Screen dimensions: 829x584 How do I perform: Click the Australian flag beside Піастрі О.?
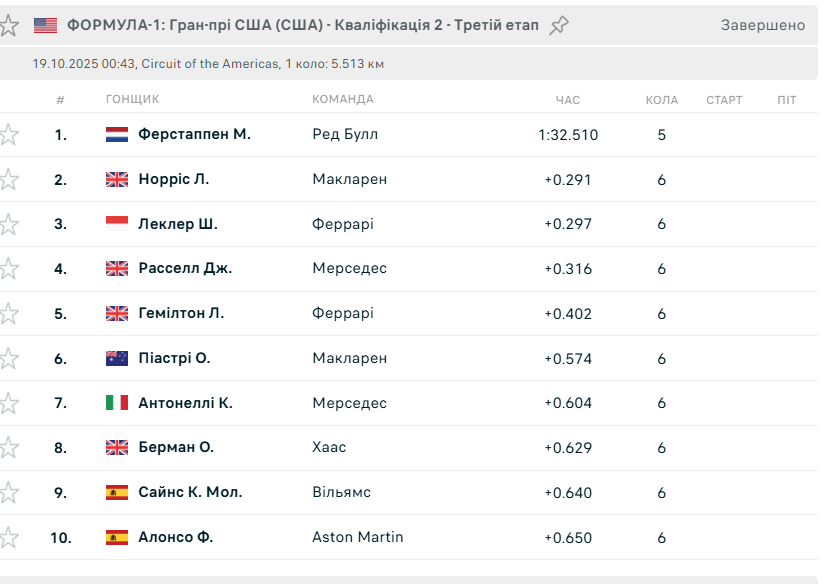click(117, 358)
